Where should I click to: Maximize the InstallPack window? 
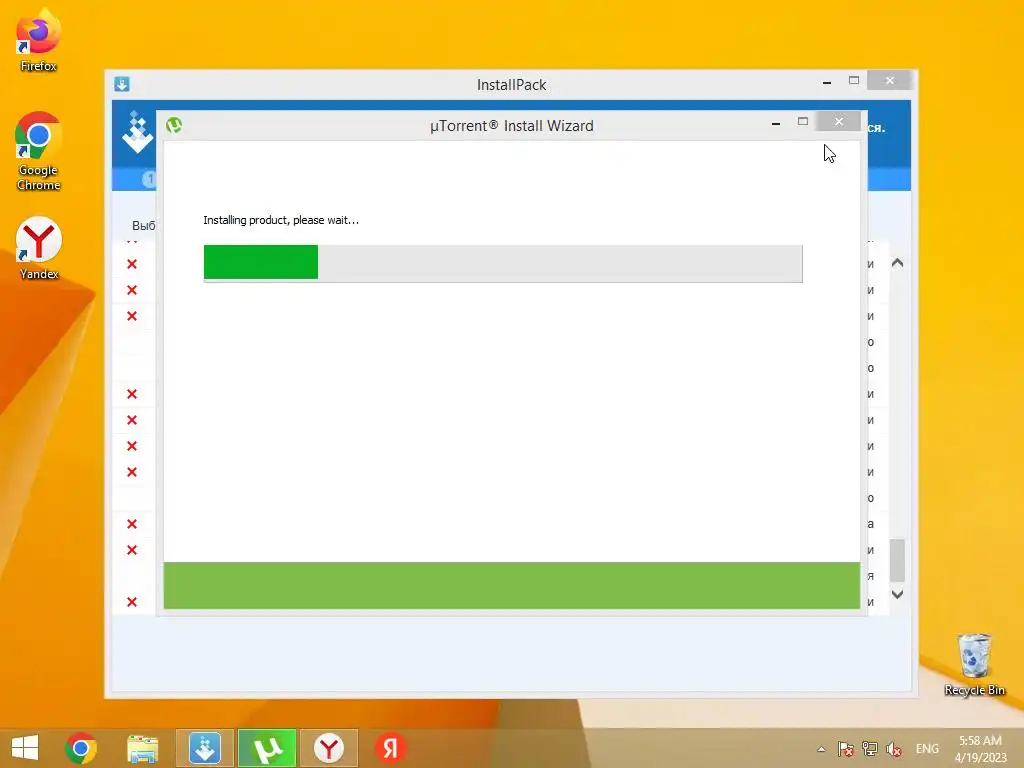(854, 80)
